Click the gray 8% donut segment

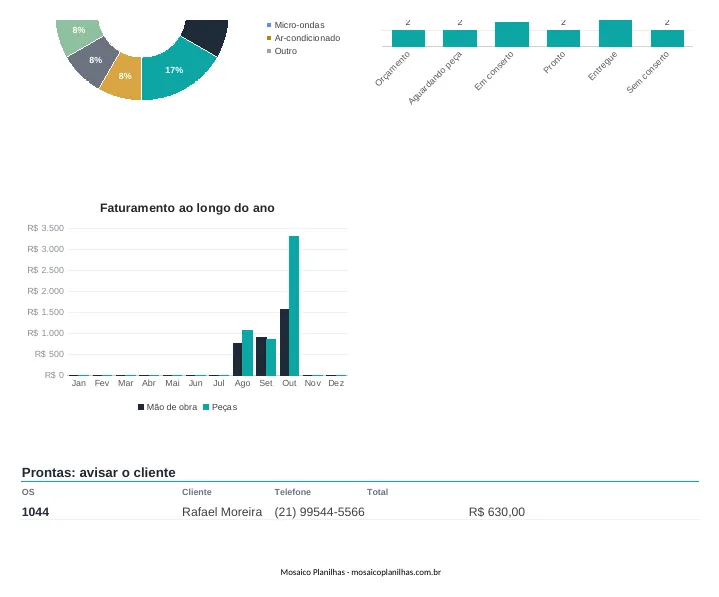pos(93,62)
